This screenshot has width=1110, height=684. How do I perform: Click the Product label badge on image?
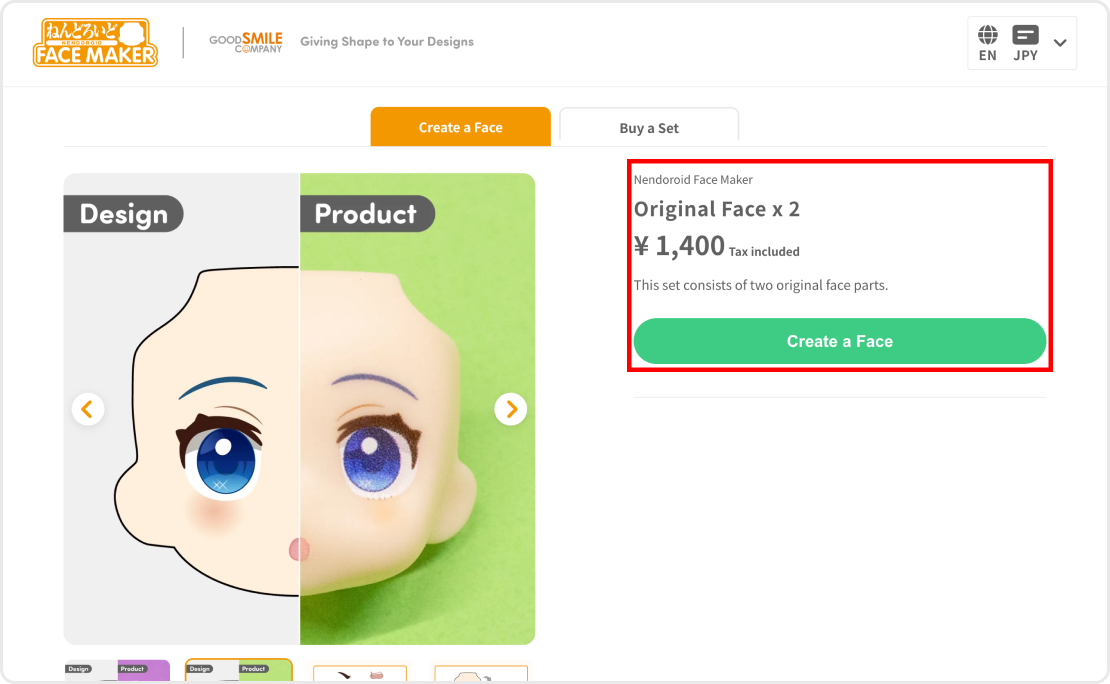(366, 214)
